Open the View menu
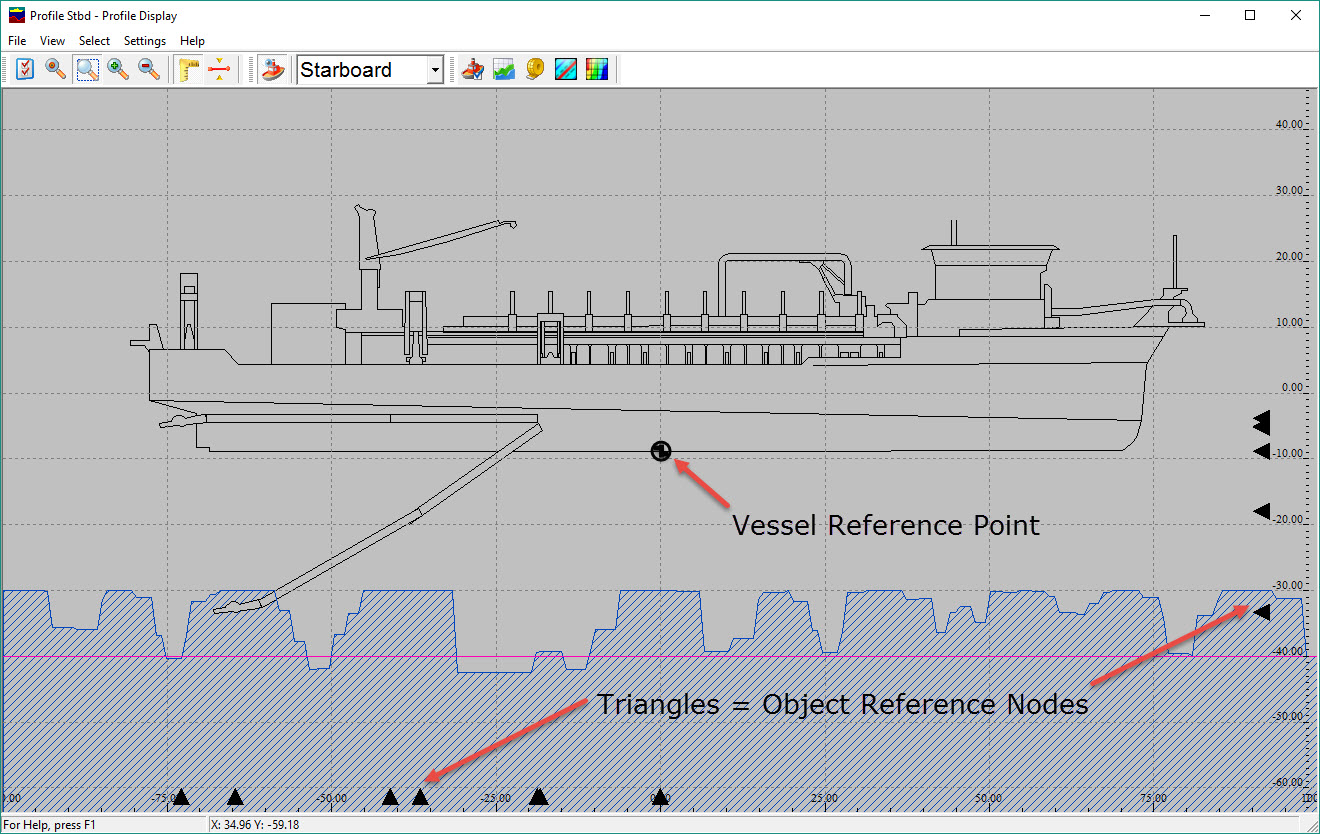This screenshot has width=1320, height=834. click(x=52, y=41)
